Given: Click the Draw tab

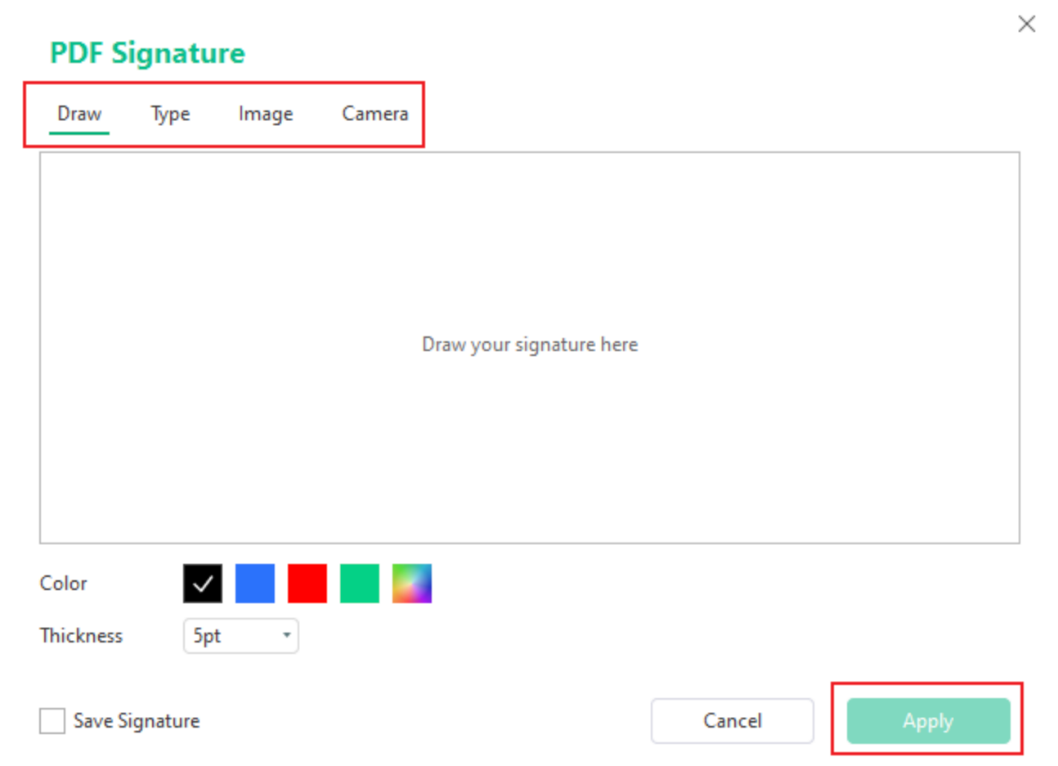Looking at the screenshot, I should 78,113.
